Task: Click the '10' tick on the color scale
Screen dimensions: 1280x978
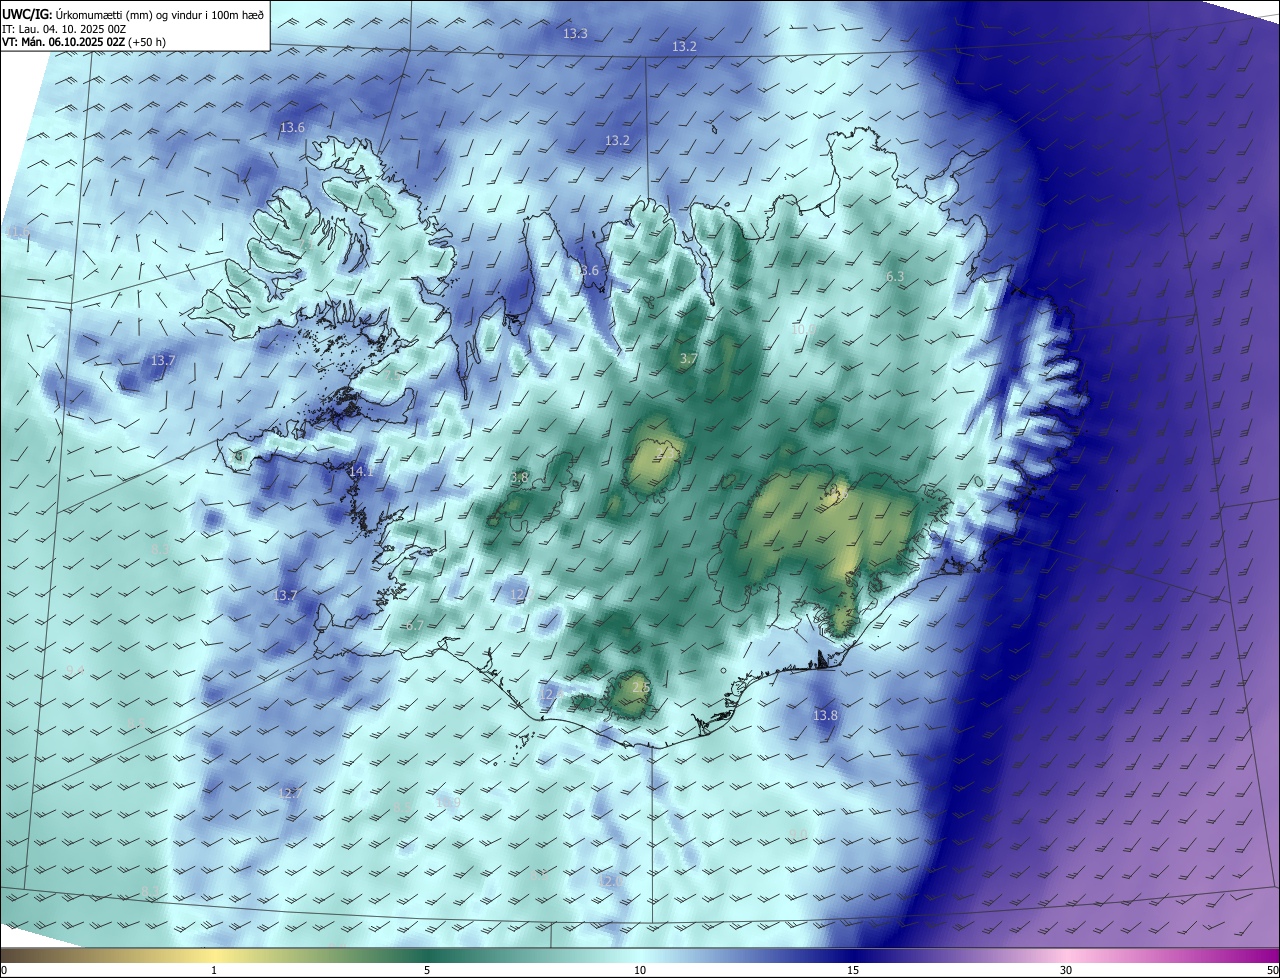Action: (x=640, y=970)
